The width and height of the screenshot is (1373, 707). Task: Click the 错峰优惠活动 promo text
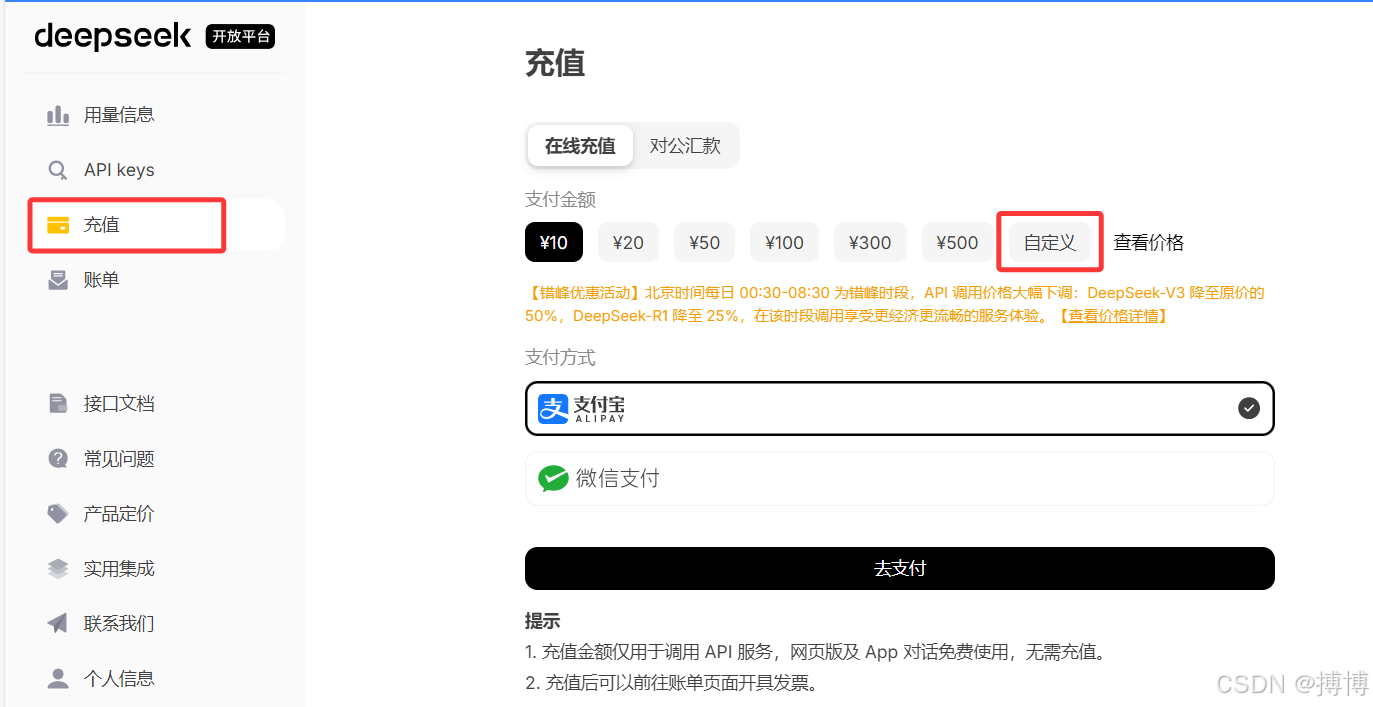pos(895,305)
